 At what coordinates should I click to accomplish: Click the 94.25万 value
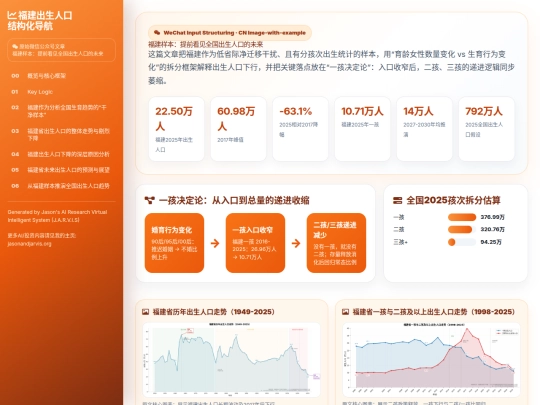pyautogui.click(x=491, y=242)
